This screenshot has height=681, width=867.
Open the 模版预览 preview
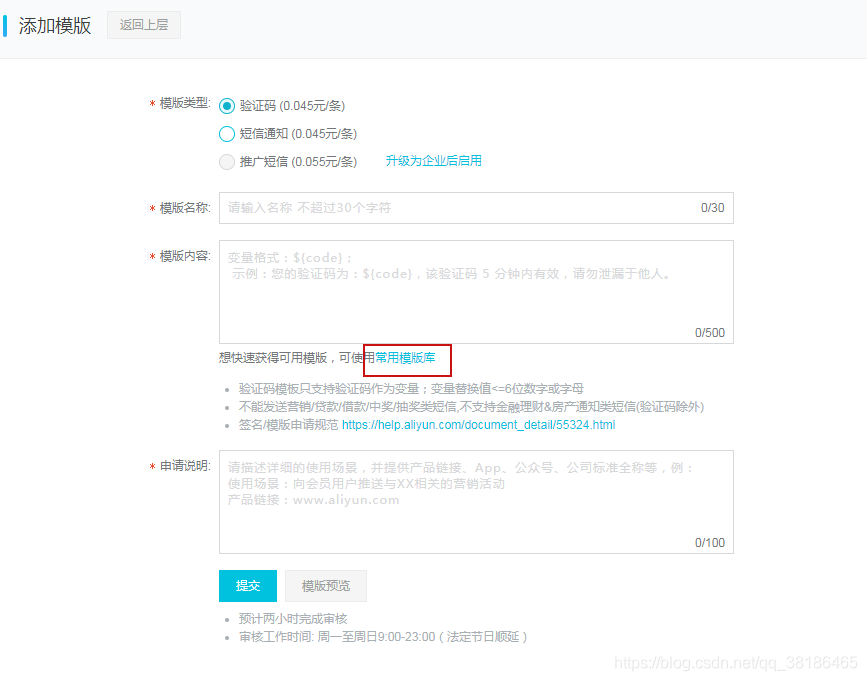pos(326,586)
